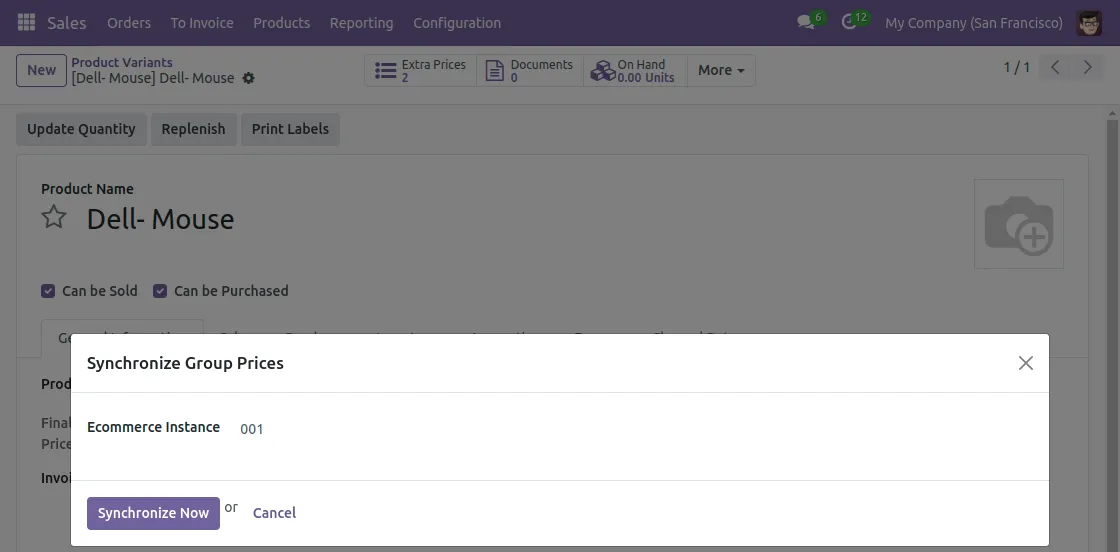Viewport: 1120px width, 552px height.
Task: Mark product as favorite with star
Action: click(x=54, y=217)
